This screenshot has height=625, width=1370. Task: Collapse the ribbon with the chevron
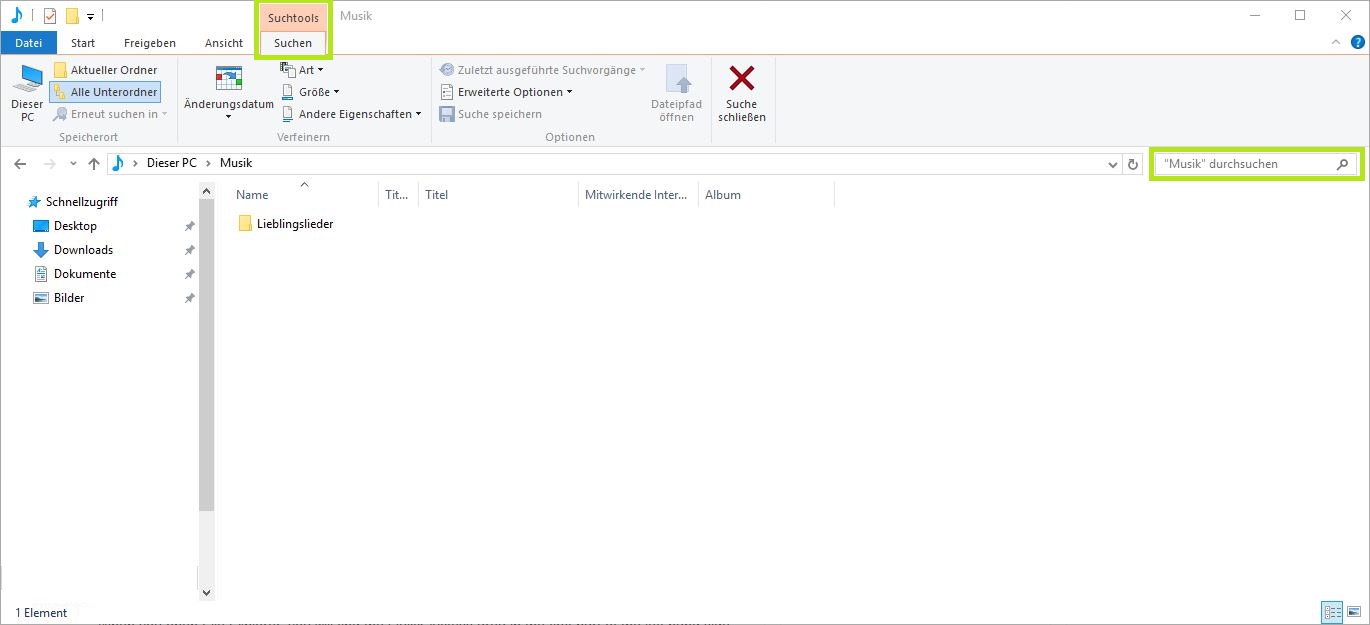[1336, 43]
